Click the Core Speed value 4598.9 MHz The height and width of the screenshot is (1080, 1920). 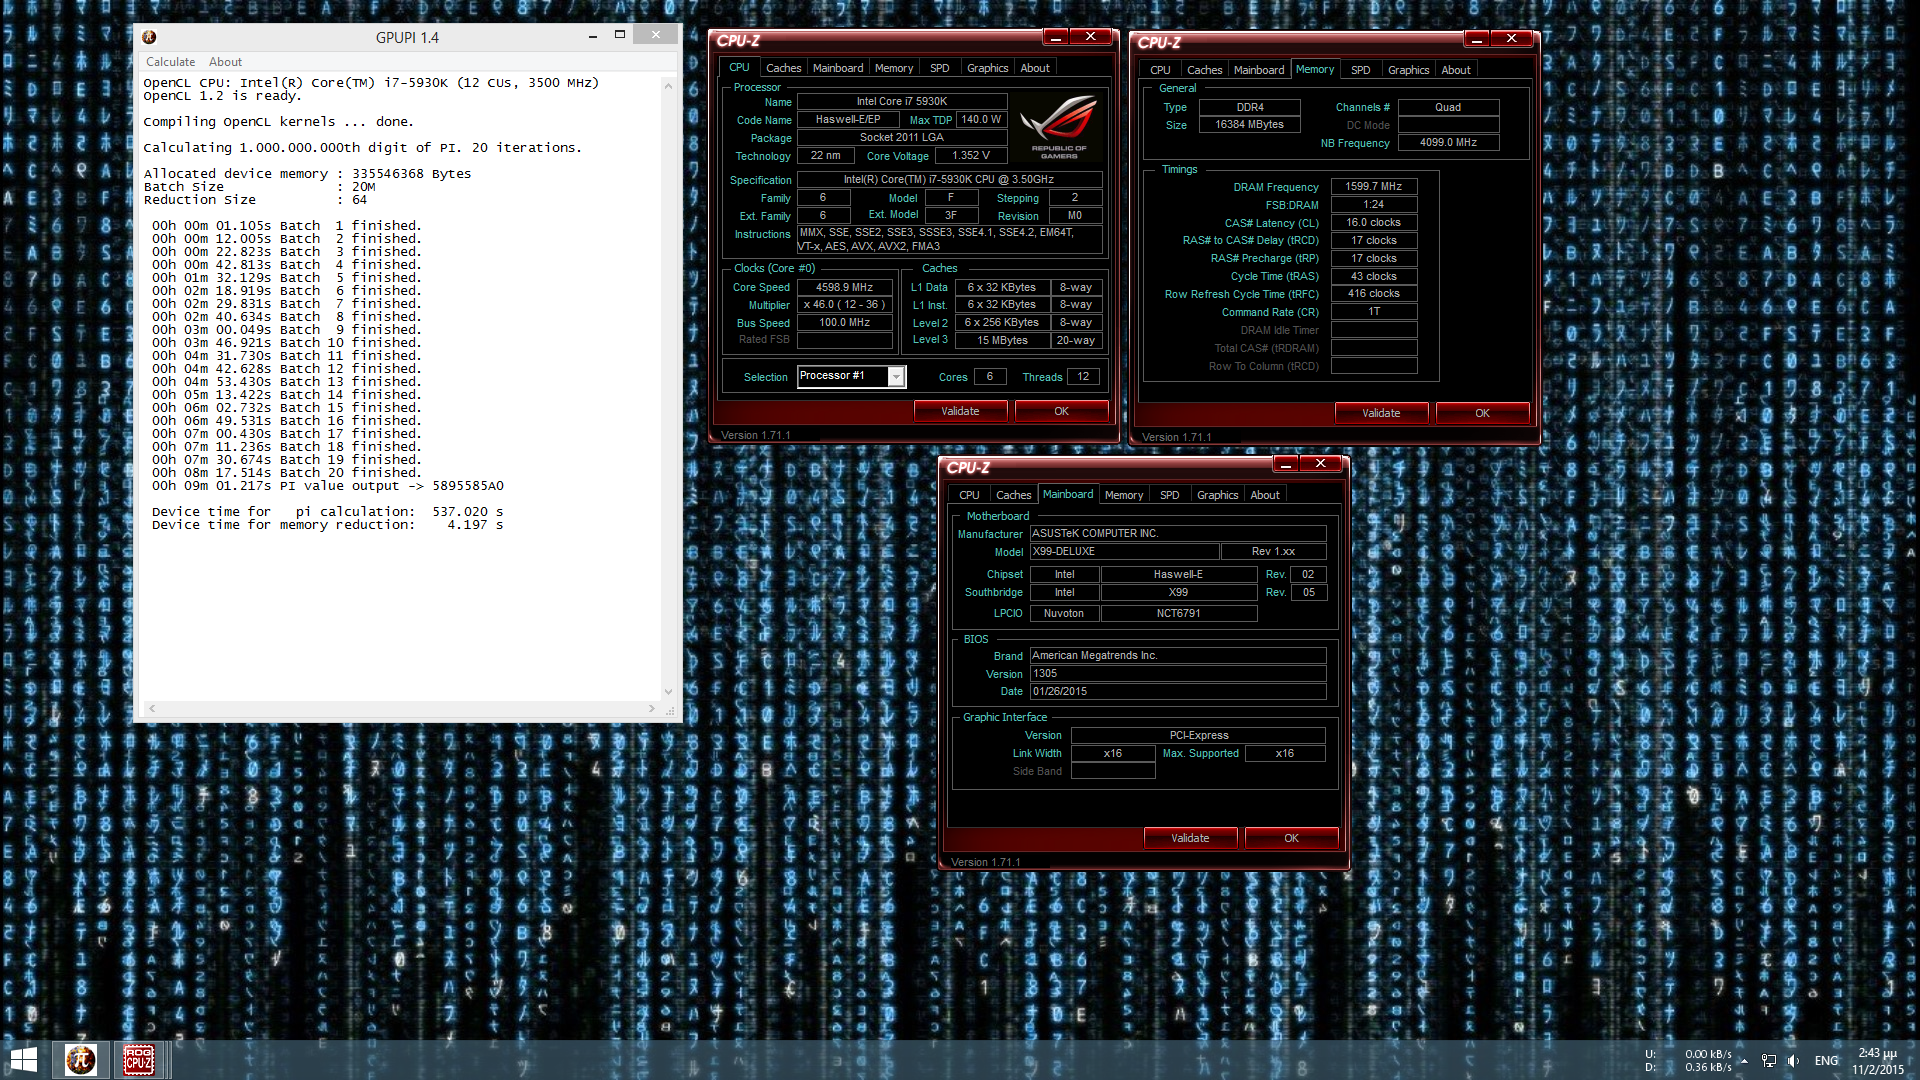coord(844,287)
